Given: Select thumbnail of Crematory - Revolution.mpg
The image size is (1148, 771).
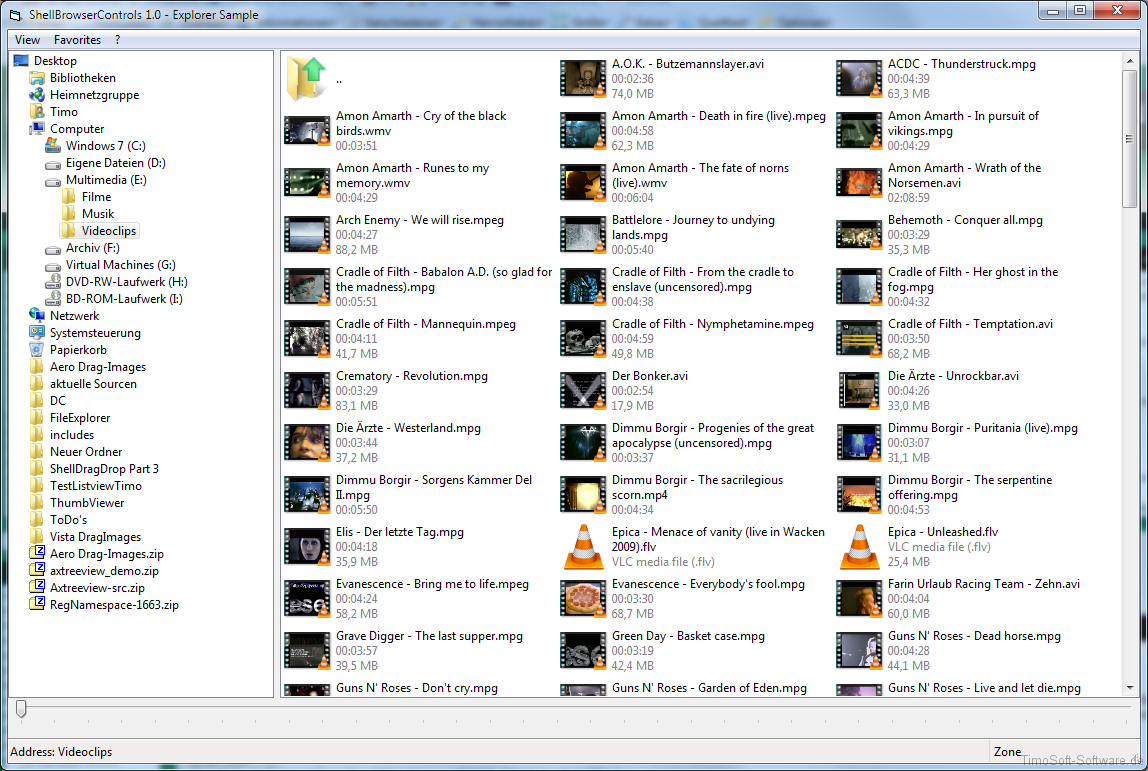Looking at the screenshot, I should click(x=307, y=391).
